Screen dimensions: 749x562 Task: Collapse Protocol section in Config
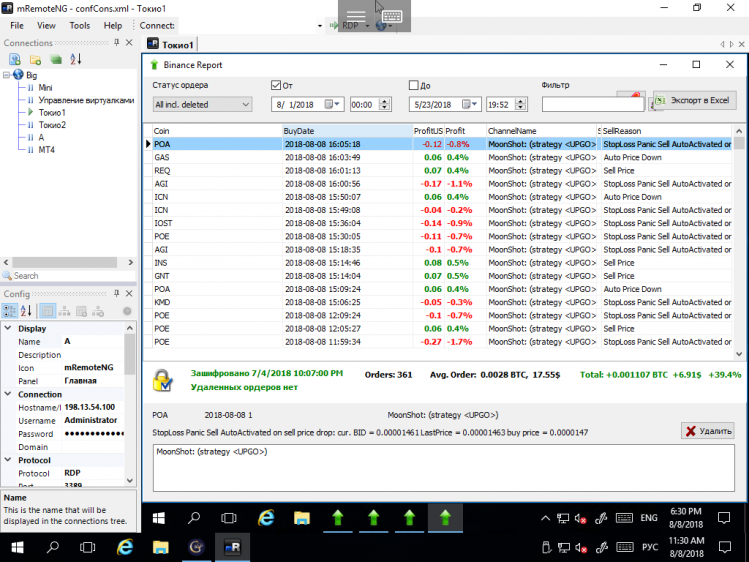pyautogui.click(x=8, y=460)
